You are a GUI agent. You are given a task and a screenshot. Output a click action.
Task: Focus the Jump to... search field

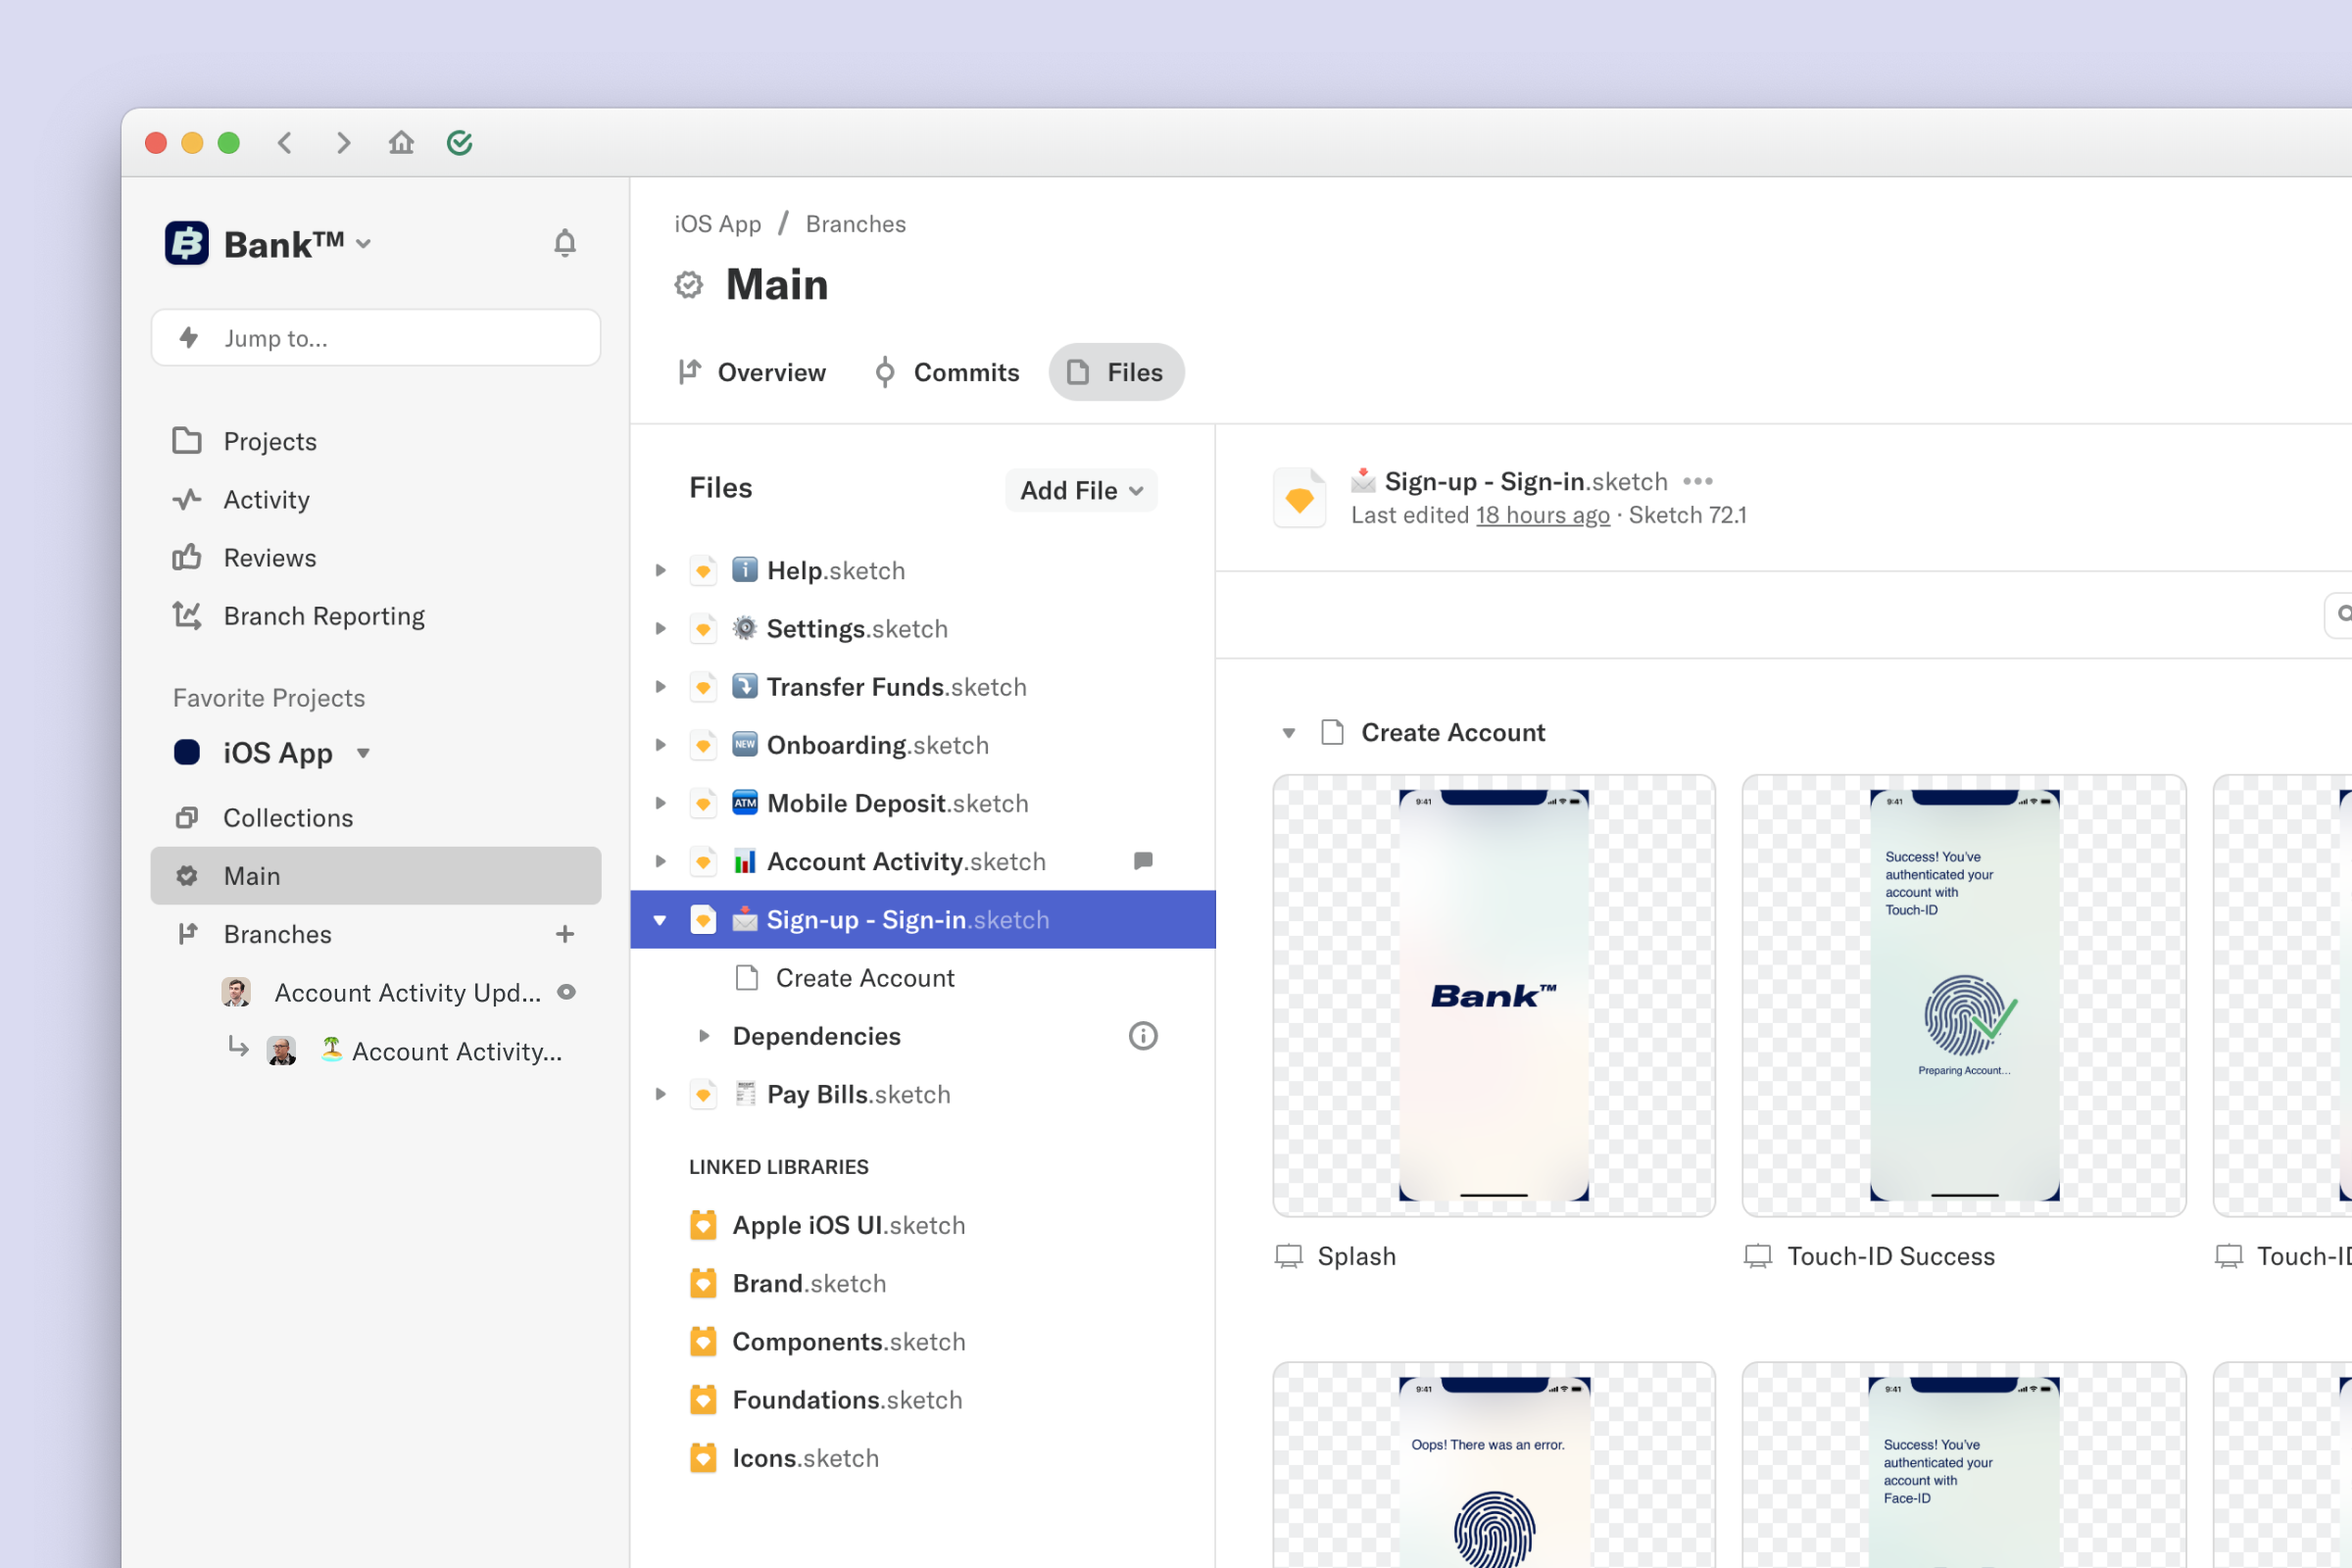(376, 338)
